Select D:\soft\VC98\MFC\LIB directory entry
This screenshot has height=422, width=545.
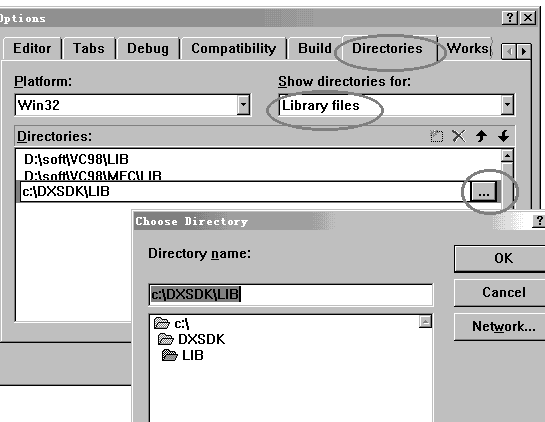coord(93,175)
